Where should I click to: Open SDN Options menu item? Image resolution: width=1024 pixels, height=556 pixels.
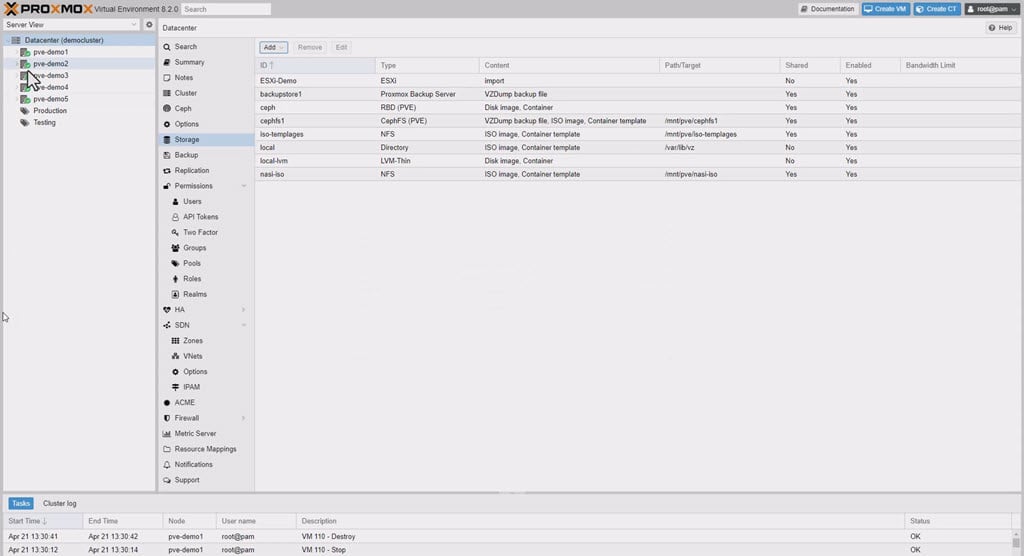coord(206,372)
